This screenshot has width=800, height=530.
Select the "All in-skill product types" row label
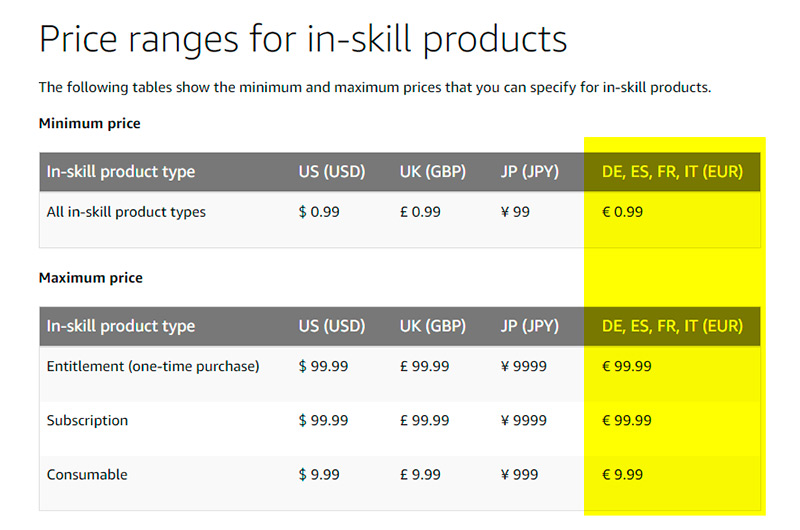pos(126,212)
